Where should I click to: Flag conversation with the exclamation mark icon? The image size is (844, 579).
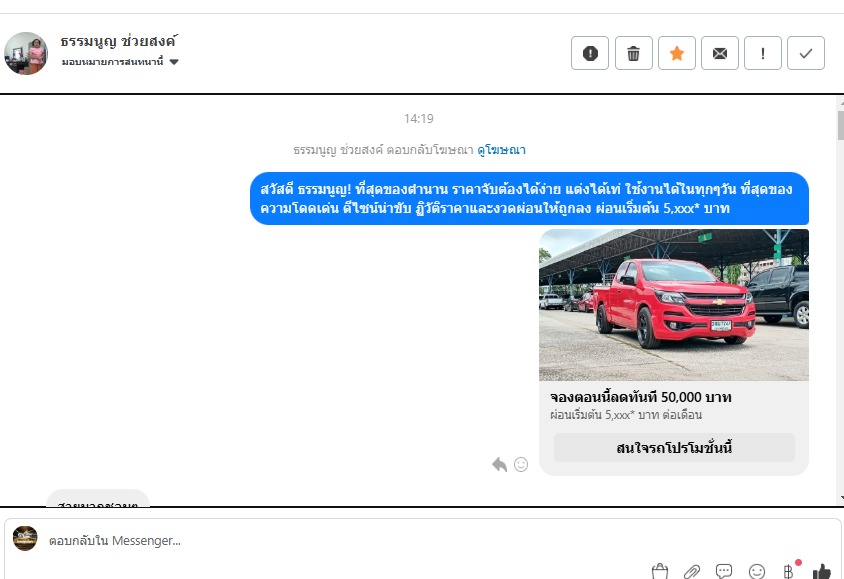[x=763, y=53]
